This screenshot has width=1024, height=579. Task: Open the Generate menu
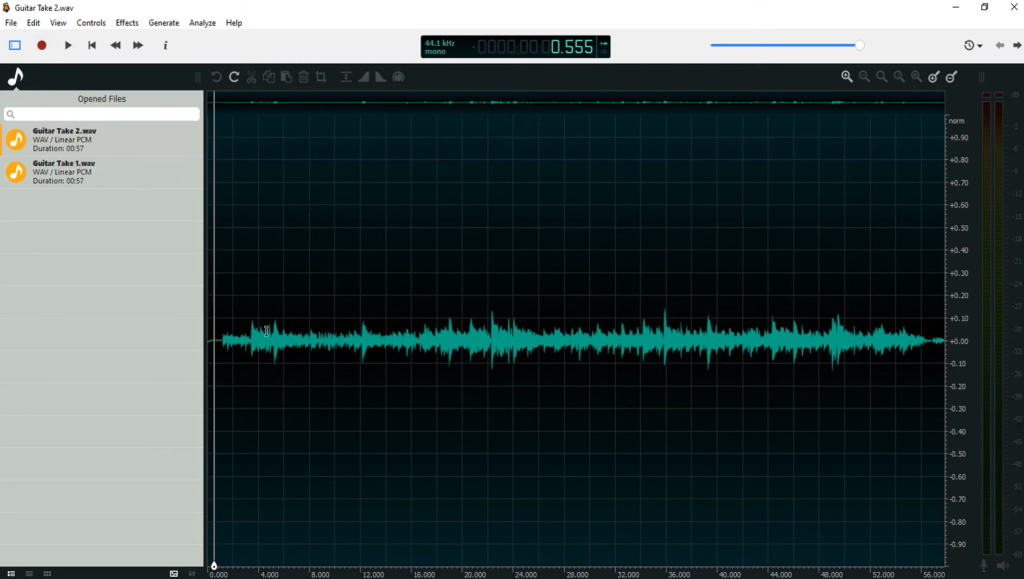point(164,23)
